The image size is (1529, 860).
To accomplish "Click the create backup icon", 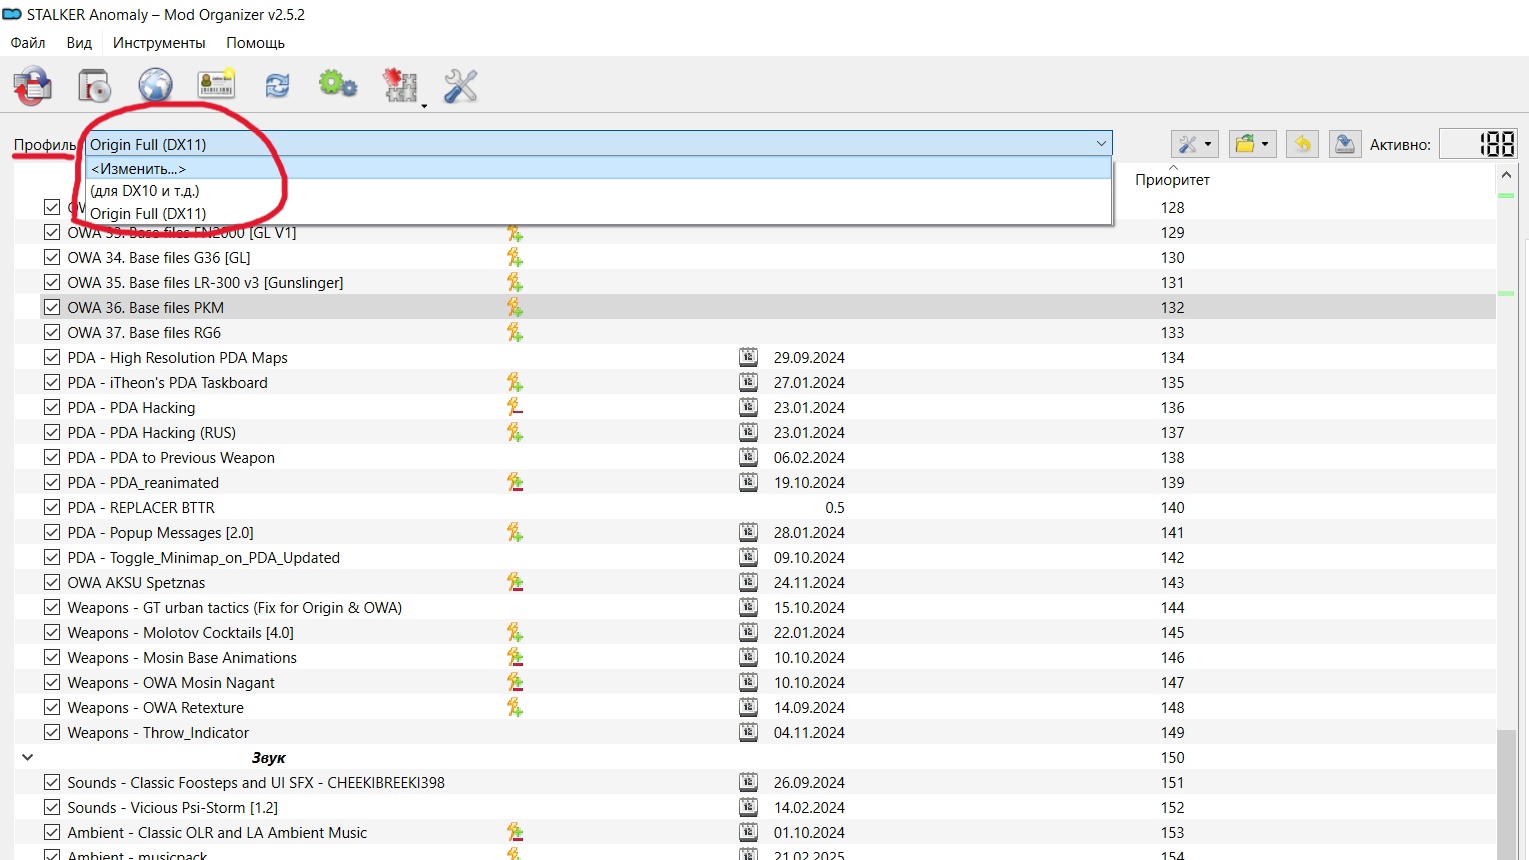I will (x=1345, y=144).
